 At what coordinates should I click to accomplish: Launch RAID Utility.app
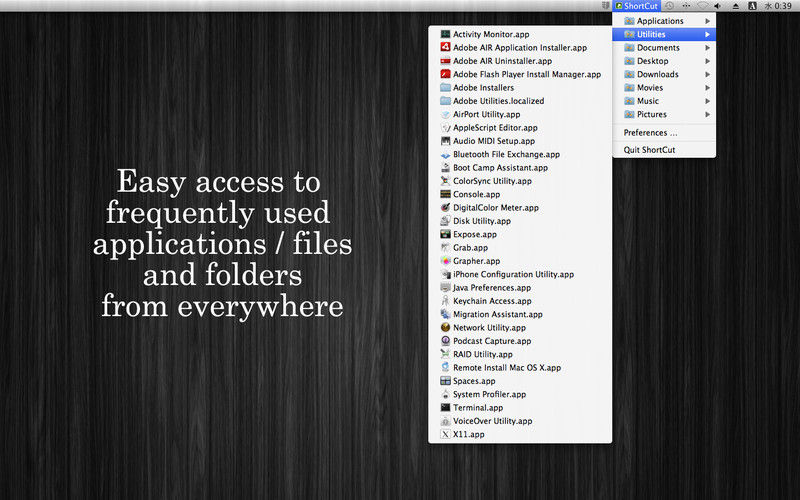[x=520, y=354]
